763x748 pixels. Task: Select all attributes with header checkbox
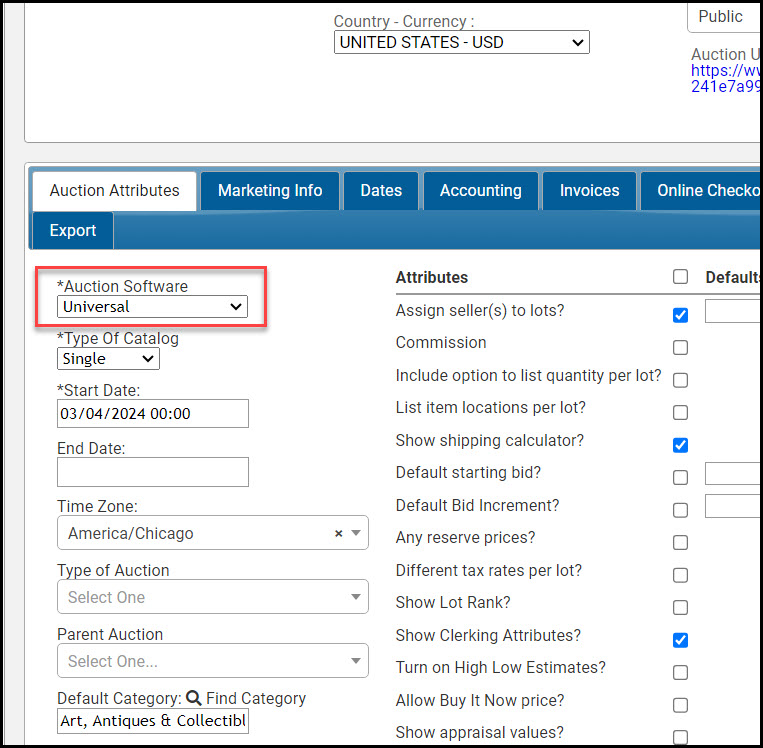[x=680, y=277]
